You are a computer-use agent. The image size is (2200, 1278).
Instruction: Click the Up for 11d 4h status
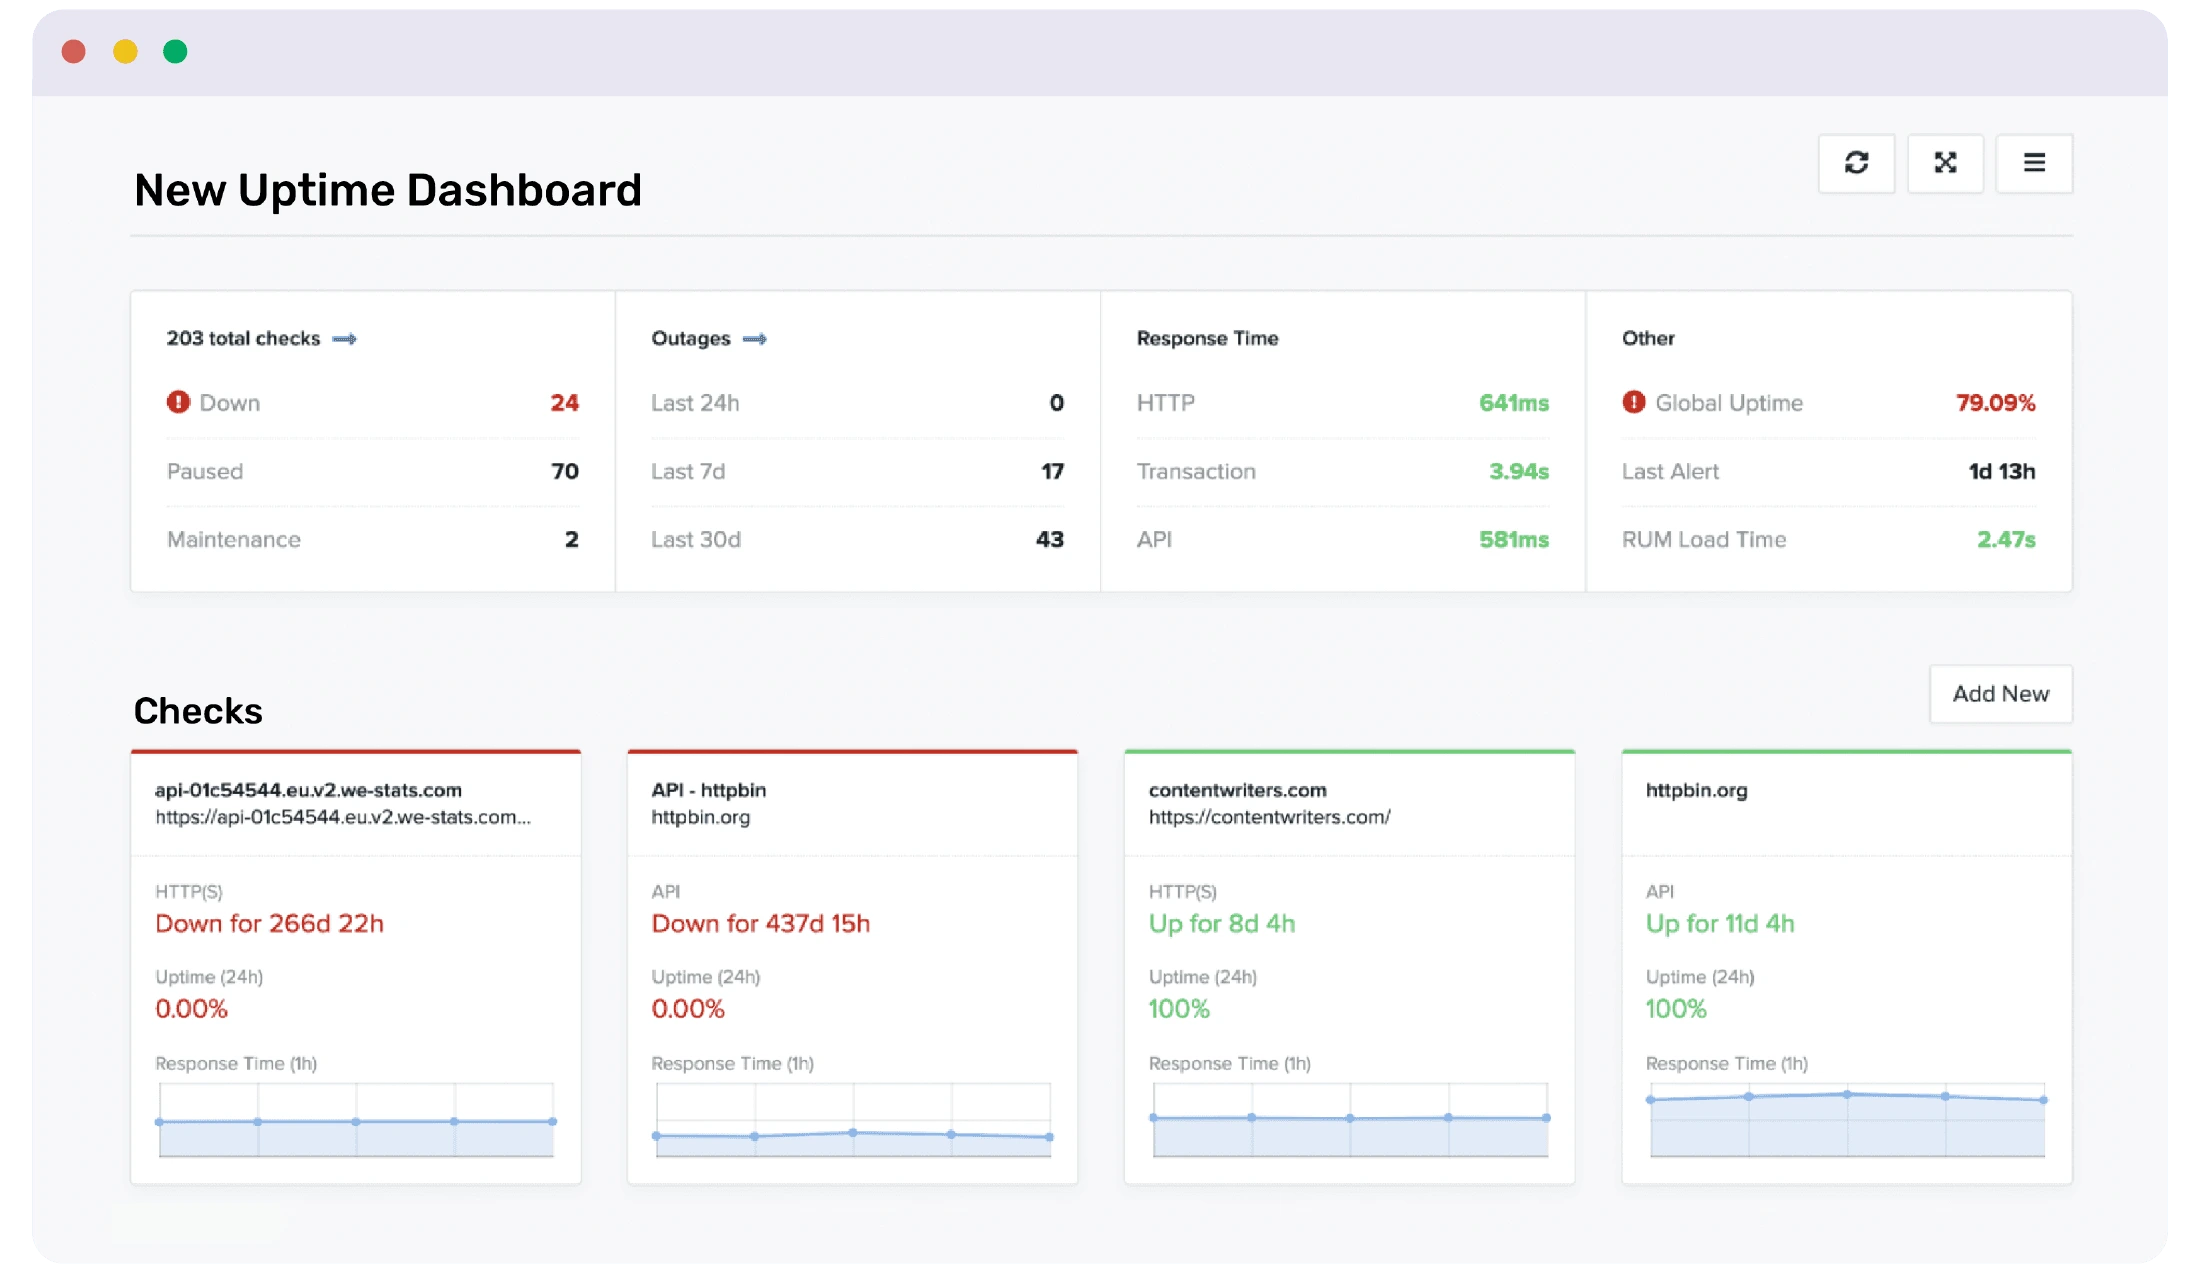pyautogui.click(x=1720, y=923)
